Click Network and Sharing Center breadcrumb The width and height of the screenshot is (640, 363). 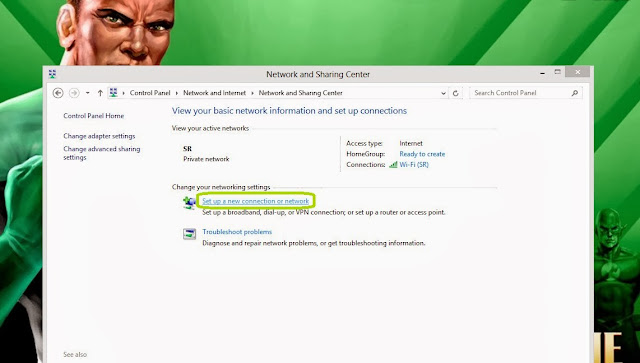(x=300, y=93)
